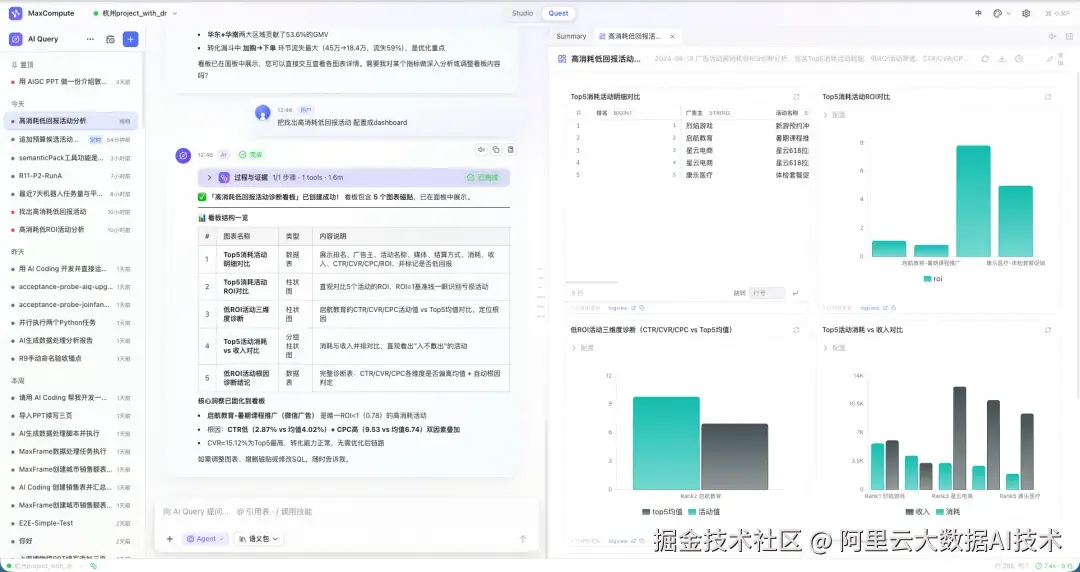Toggle the top5均值 legend swatch
The image size is (1080, 572).
646,512
